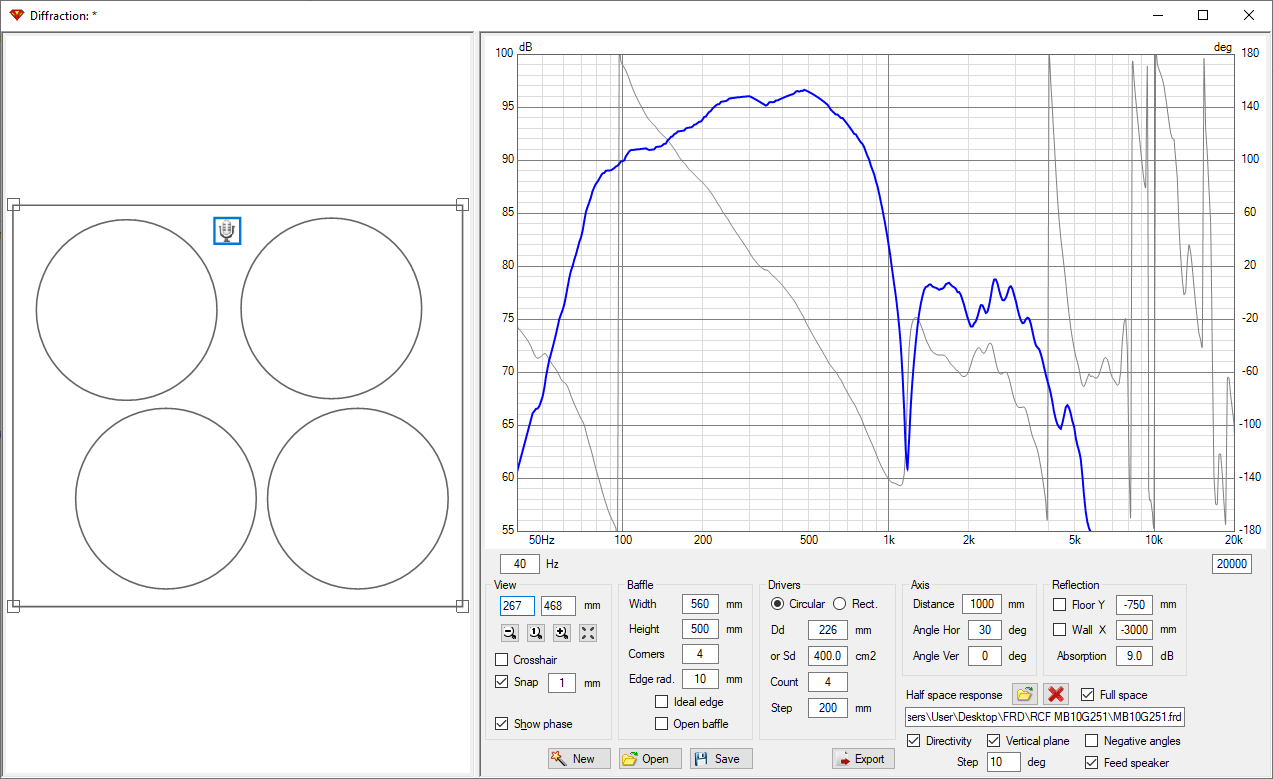
Task: Select the bottom-right driver circle
Action: point(358,498)
